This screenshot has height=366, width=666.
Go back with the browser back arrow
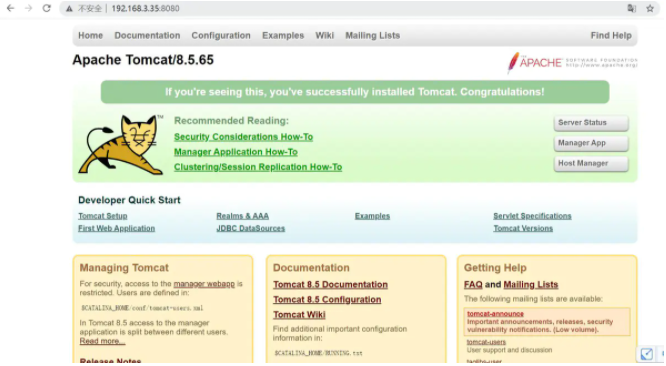10,8
